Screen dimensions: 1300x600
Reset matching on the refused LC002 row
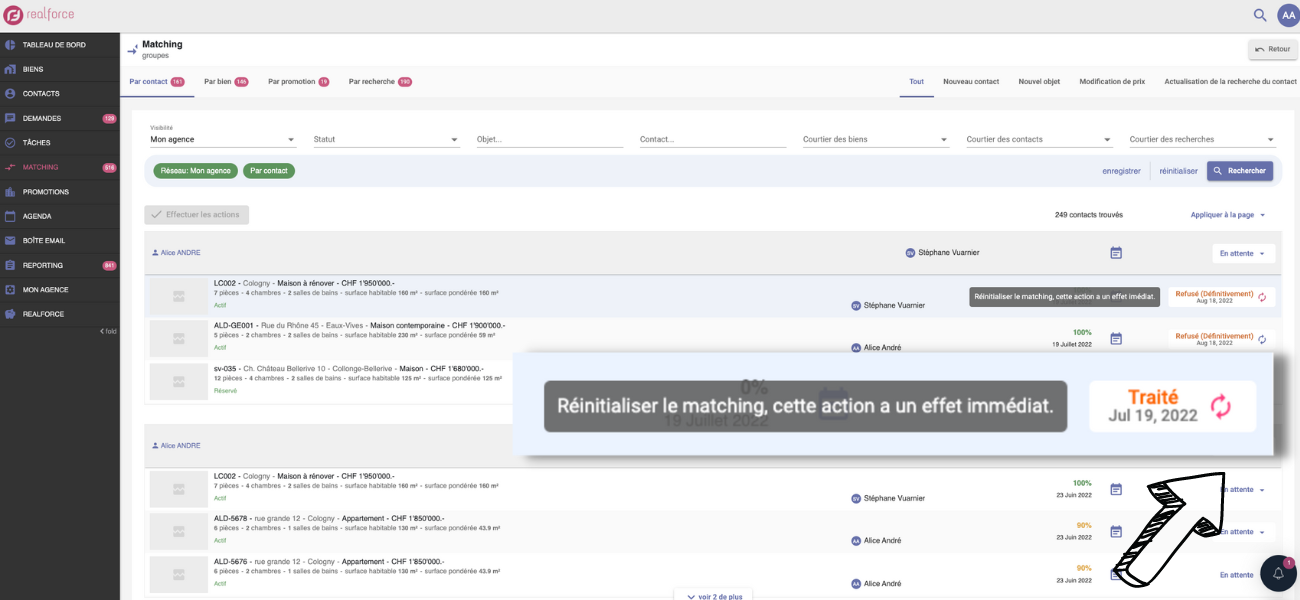1262,297
